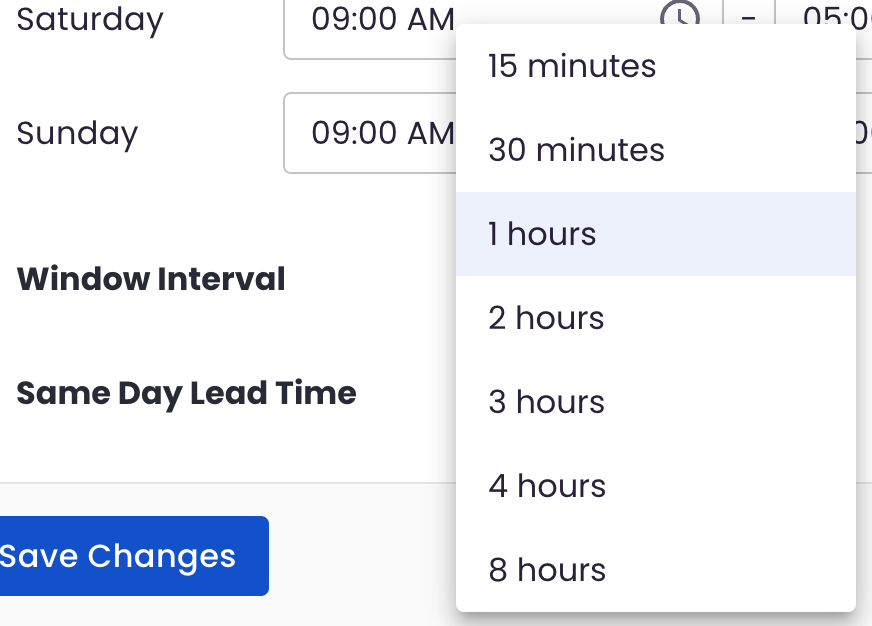872x626 pixels.
Task: Click the Saturday row label
Action: [x=90, y=20]
